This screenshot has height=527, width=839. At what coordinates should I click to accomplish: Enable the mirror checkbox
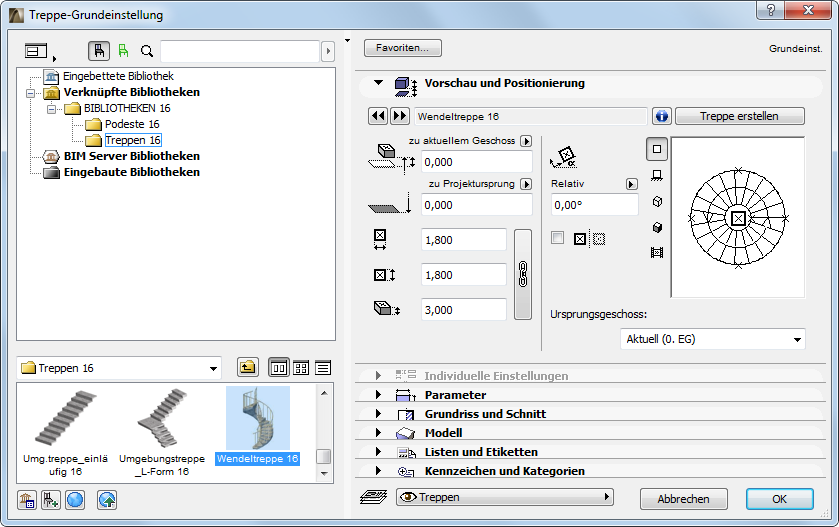558,238
